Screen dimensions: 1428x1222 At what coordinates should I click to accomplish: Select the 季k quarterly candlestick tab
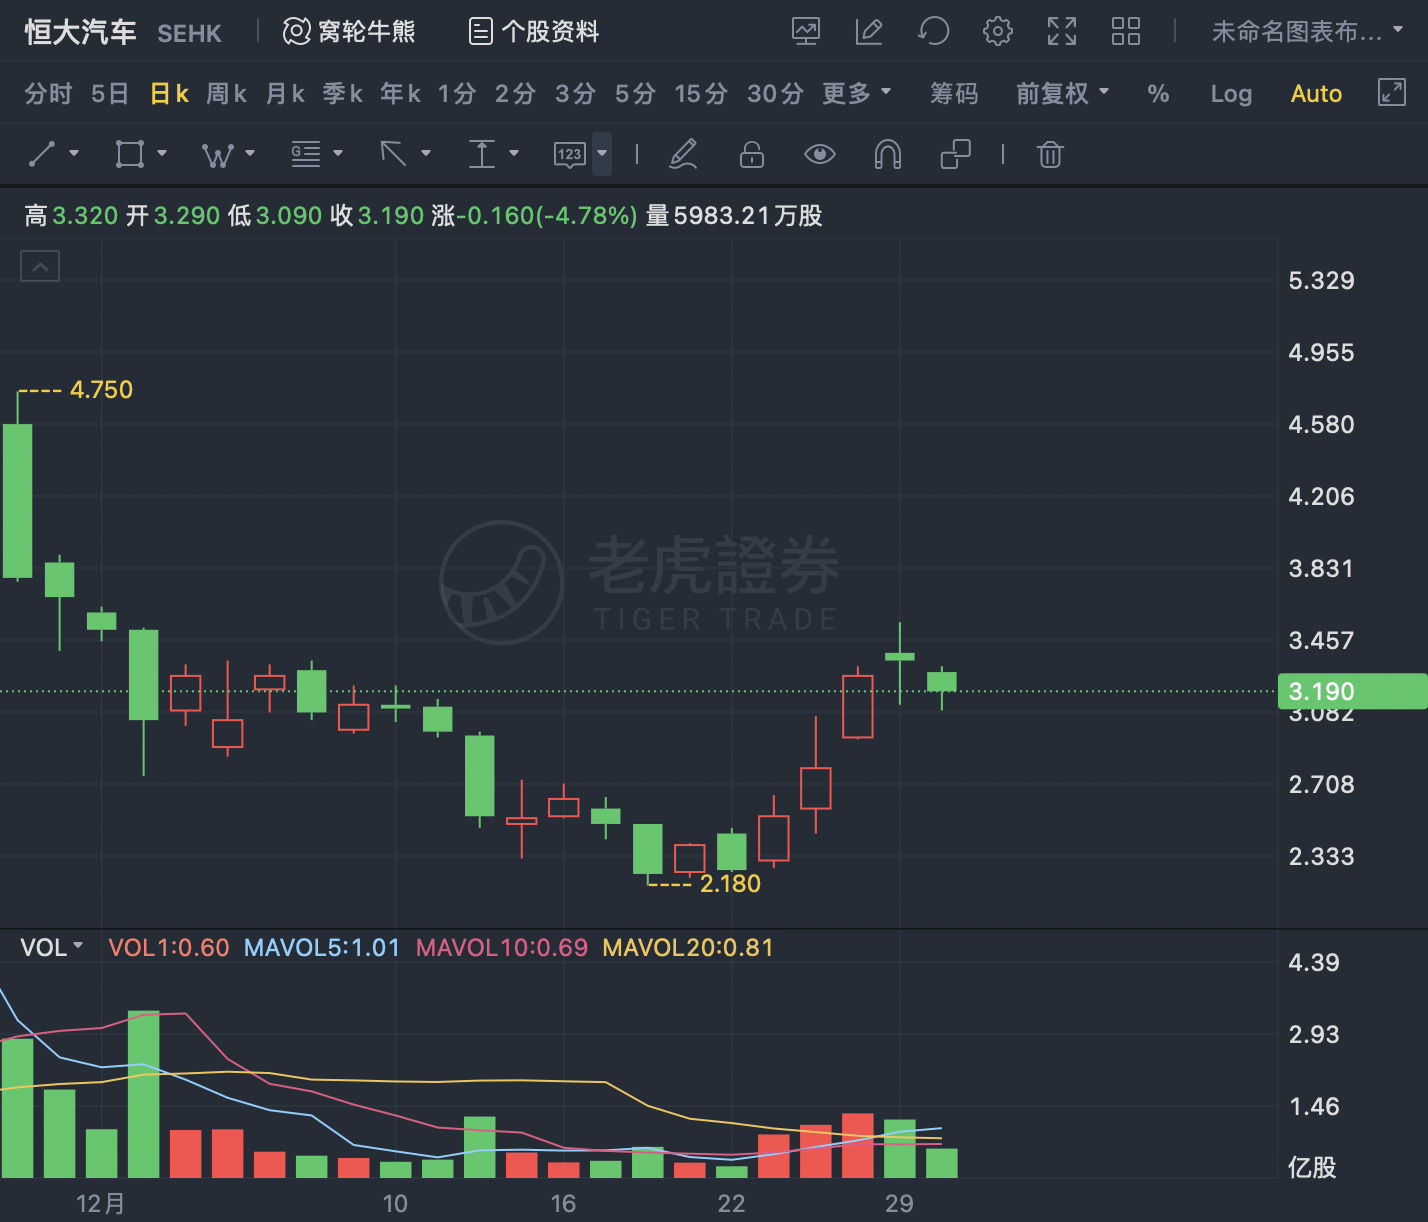pyautogui.click(x=343, y=94)
